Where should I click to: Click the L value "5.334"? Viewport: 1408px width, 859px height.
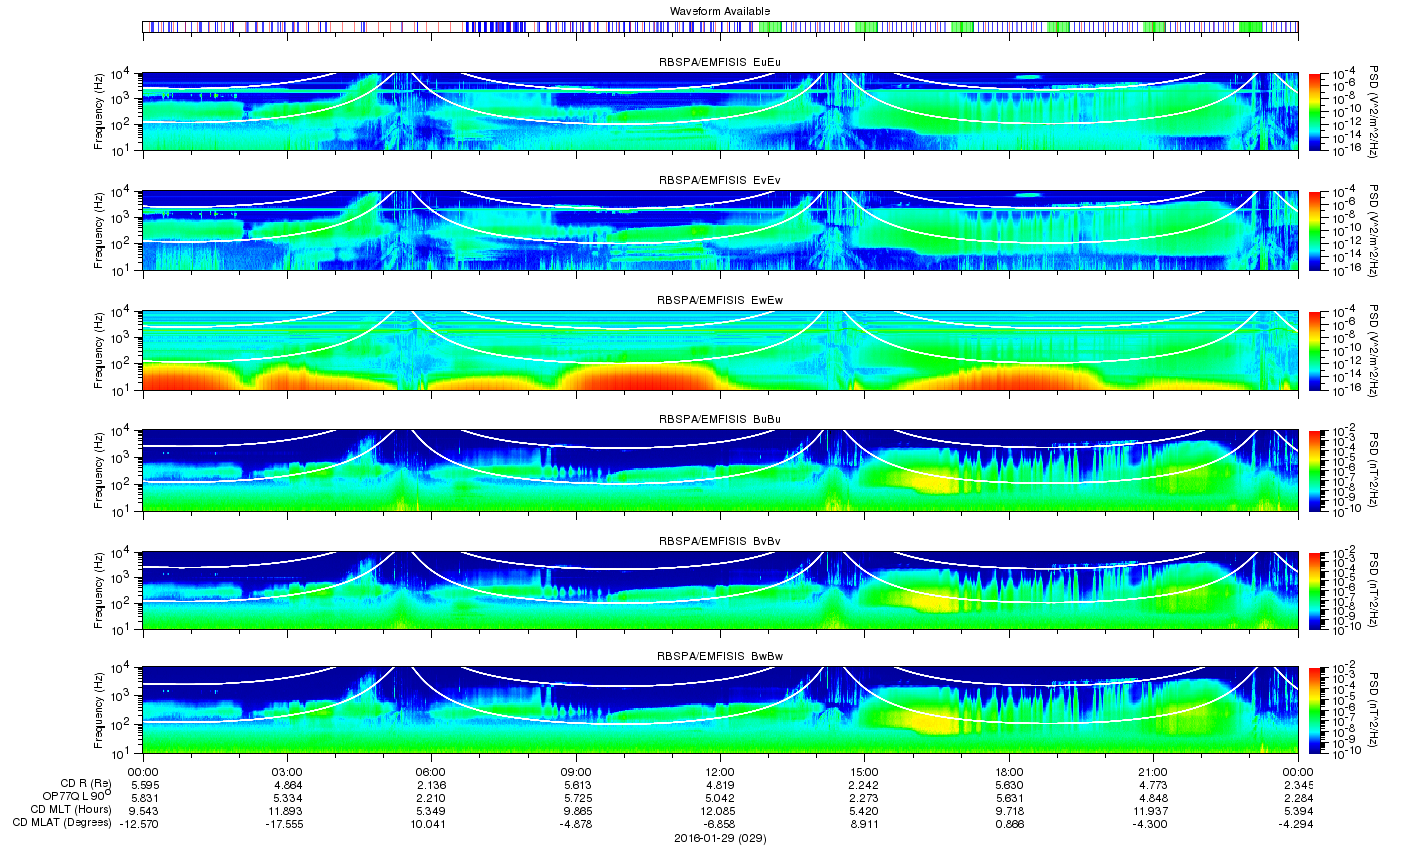[x=288, y=798]
